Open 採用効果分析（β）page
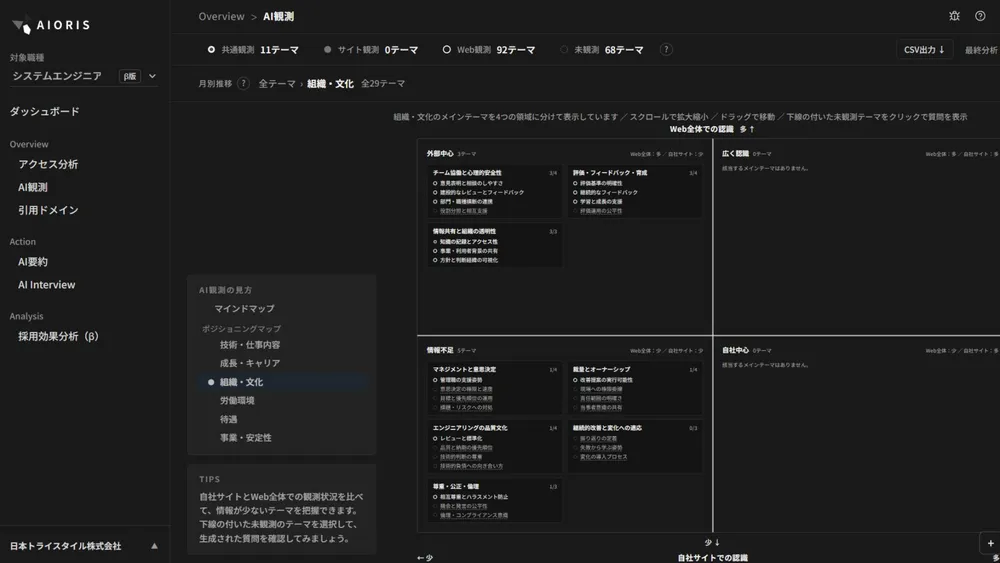Viewport: 1000px width, 563px height. click(x=58, y=337)
